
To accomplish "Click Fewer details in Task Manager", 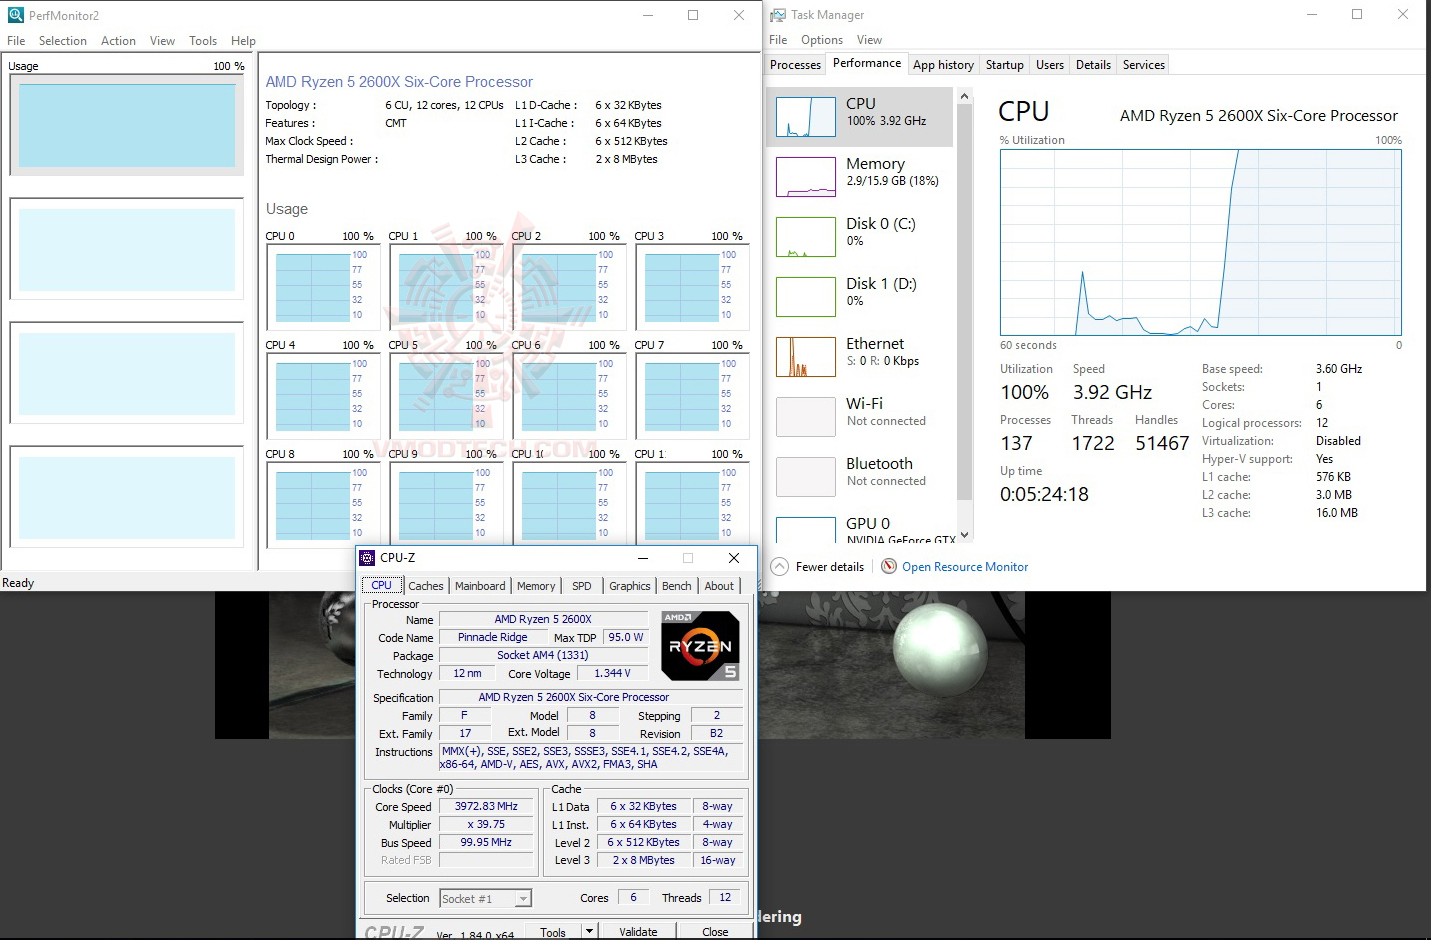I will point(818,567).
